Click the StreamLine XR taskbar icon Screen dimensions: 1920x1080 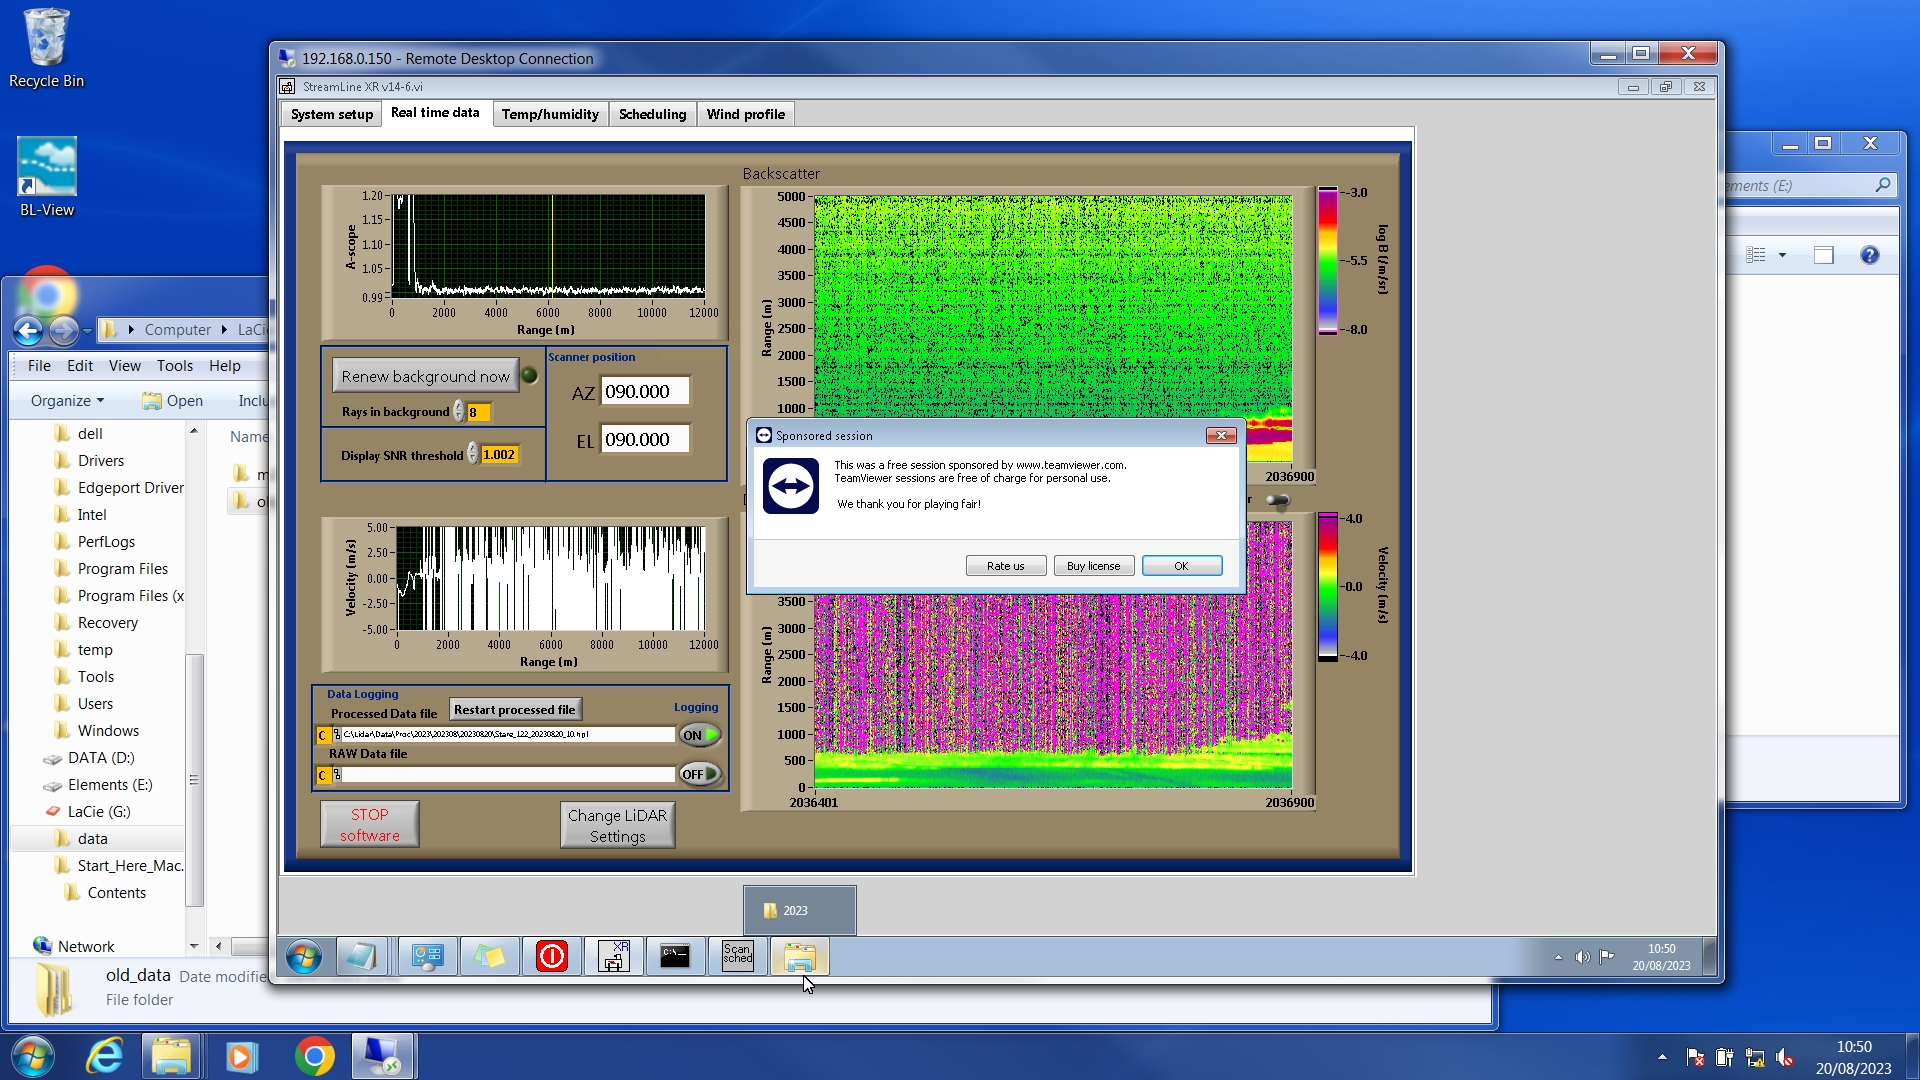coord(613,957)
